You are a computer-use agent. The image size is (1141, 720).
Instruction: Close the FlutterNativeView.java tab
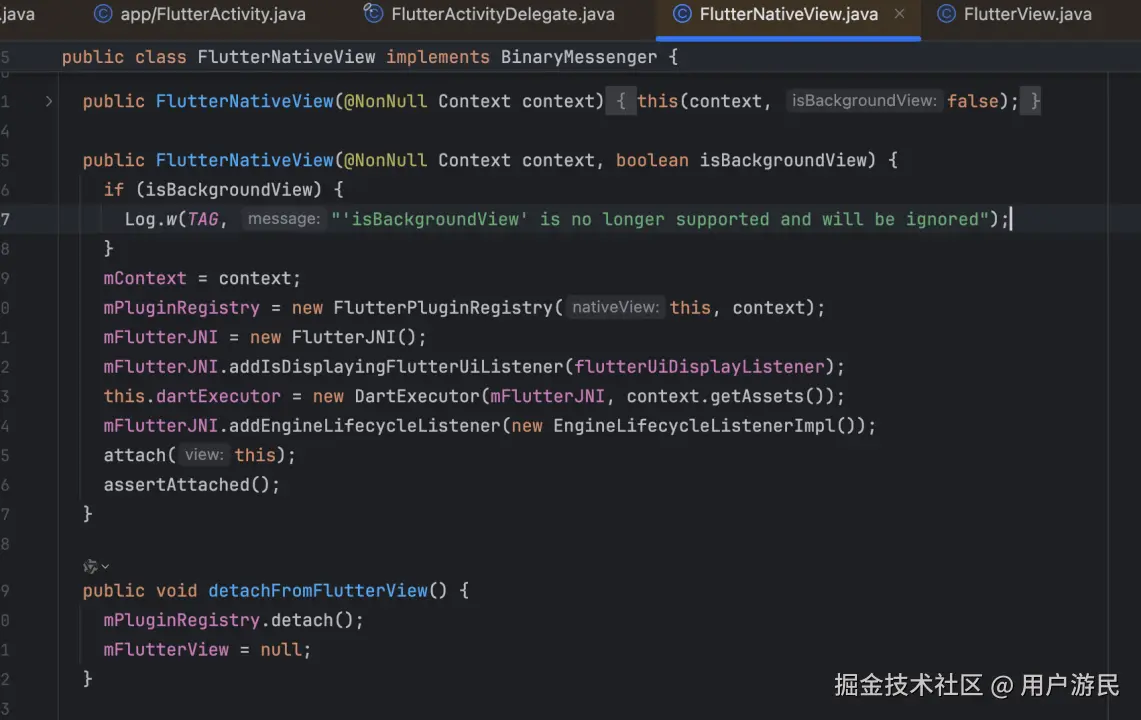(x=899, y=14)
